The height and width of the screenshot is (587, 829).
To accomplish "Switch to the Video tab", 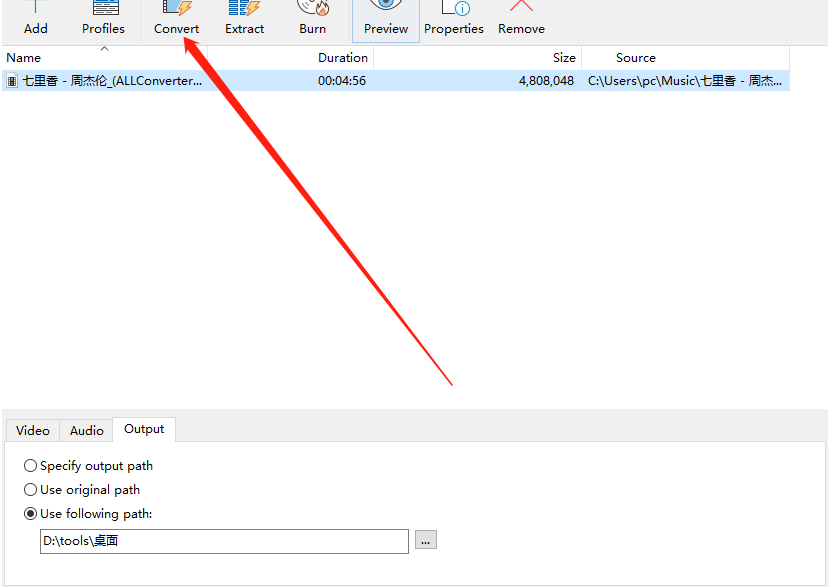I will [x=33, y=430].
